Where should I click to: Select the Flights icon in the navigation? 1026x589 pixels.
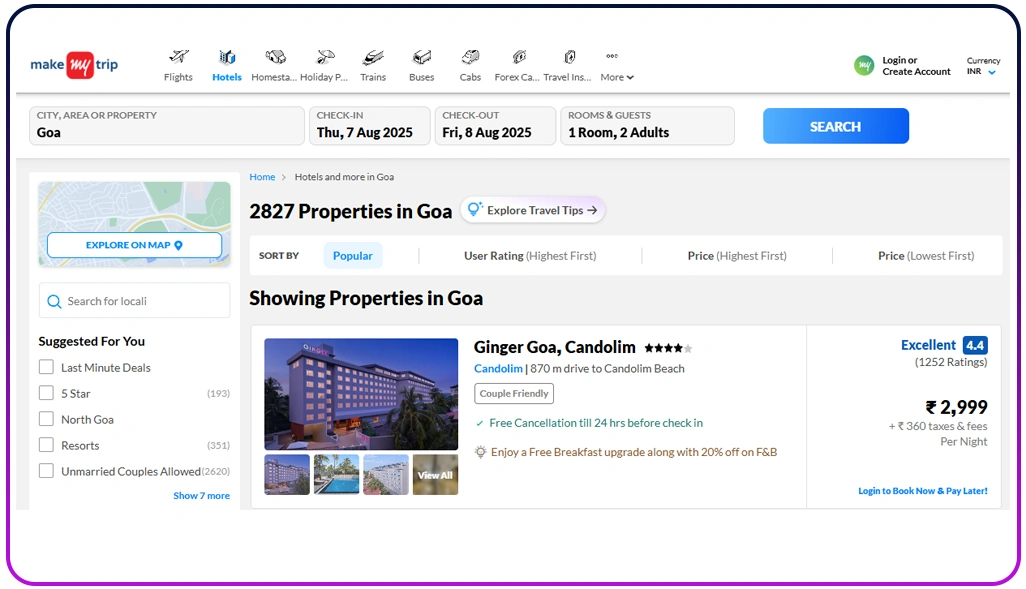(x=178, y=64)
